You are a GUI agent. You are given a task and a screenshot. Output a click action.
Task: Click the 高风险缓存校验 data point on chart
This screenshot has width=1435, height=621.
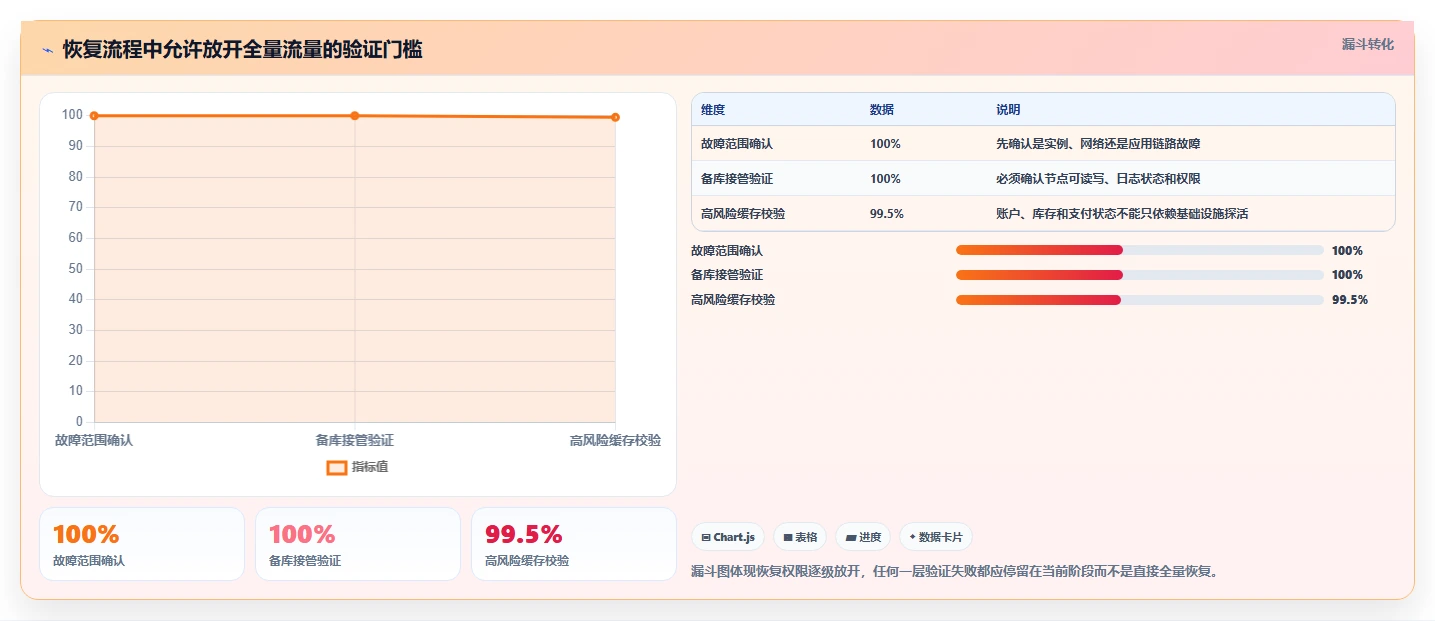pyautogui.click(x=615, y=117)
